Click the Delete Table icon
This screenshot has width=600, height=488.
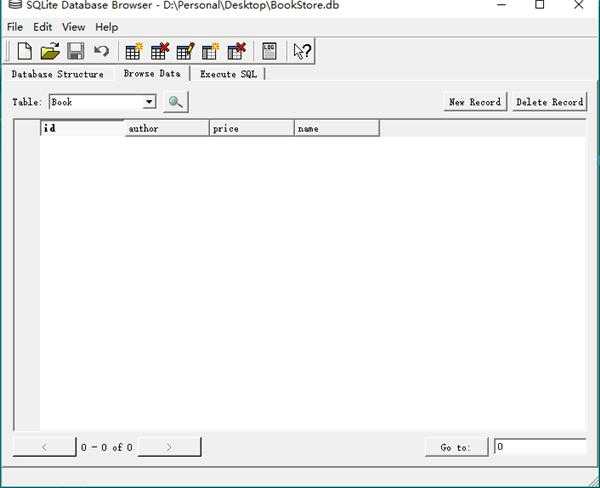pos(160,51)
